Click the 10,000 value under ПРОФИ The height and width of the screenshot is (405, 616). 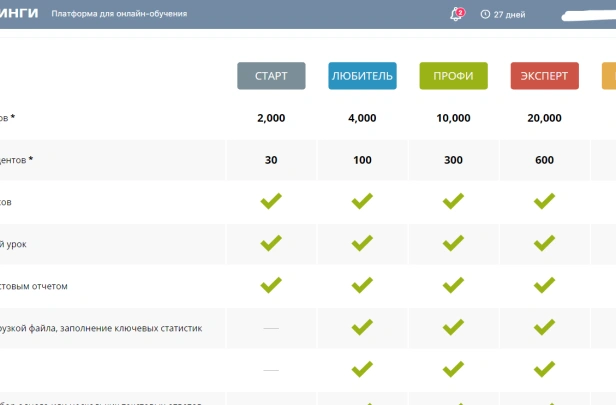(453, 118)
